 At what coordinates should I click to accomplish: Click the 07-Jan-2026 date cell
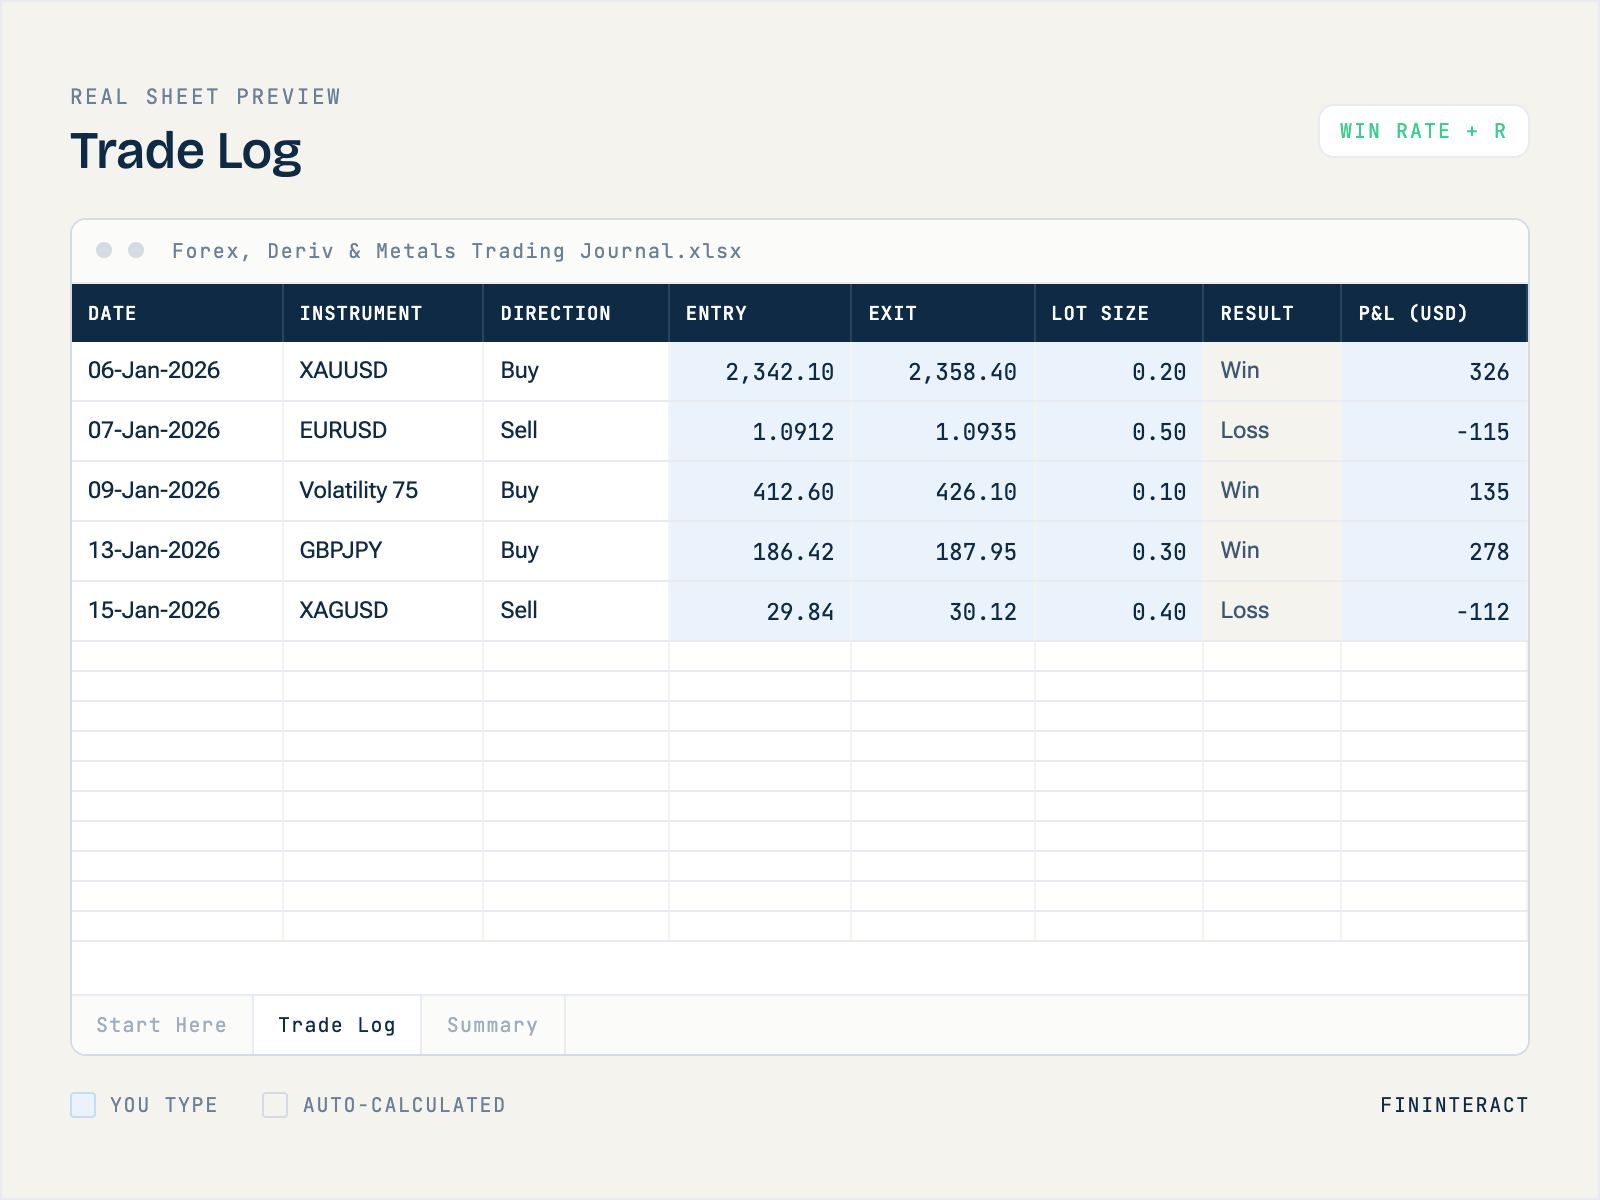click(177, 431)
